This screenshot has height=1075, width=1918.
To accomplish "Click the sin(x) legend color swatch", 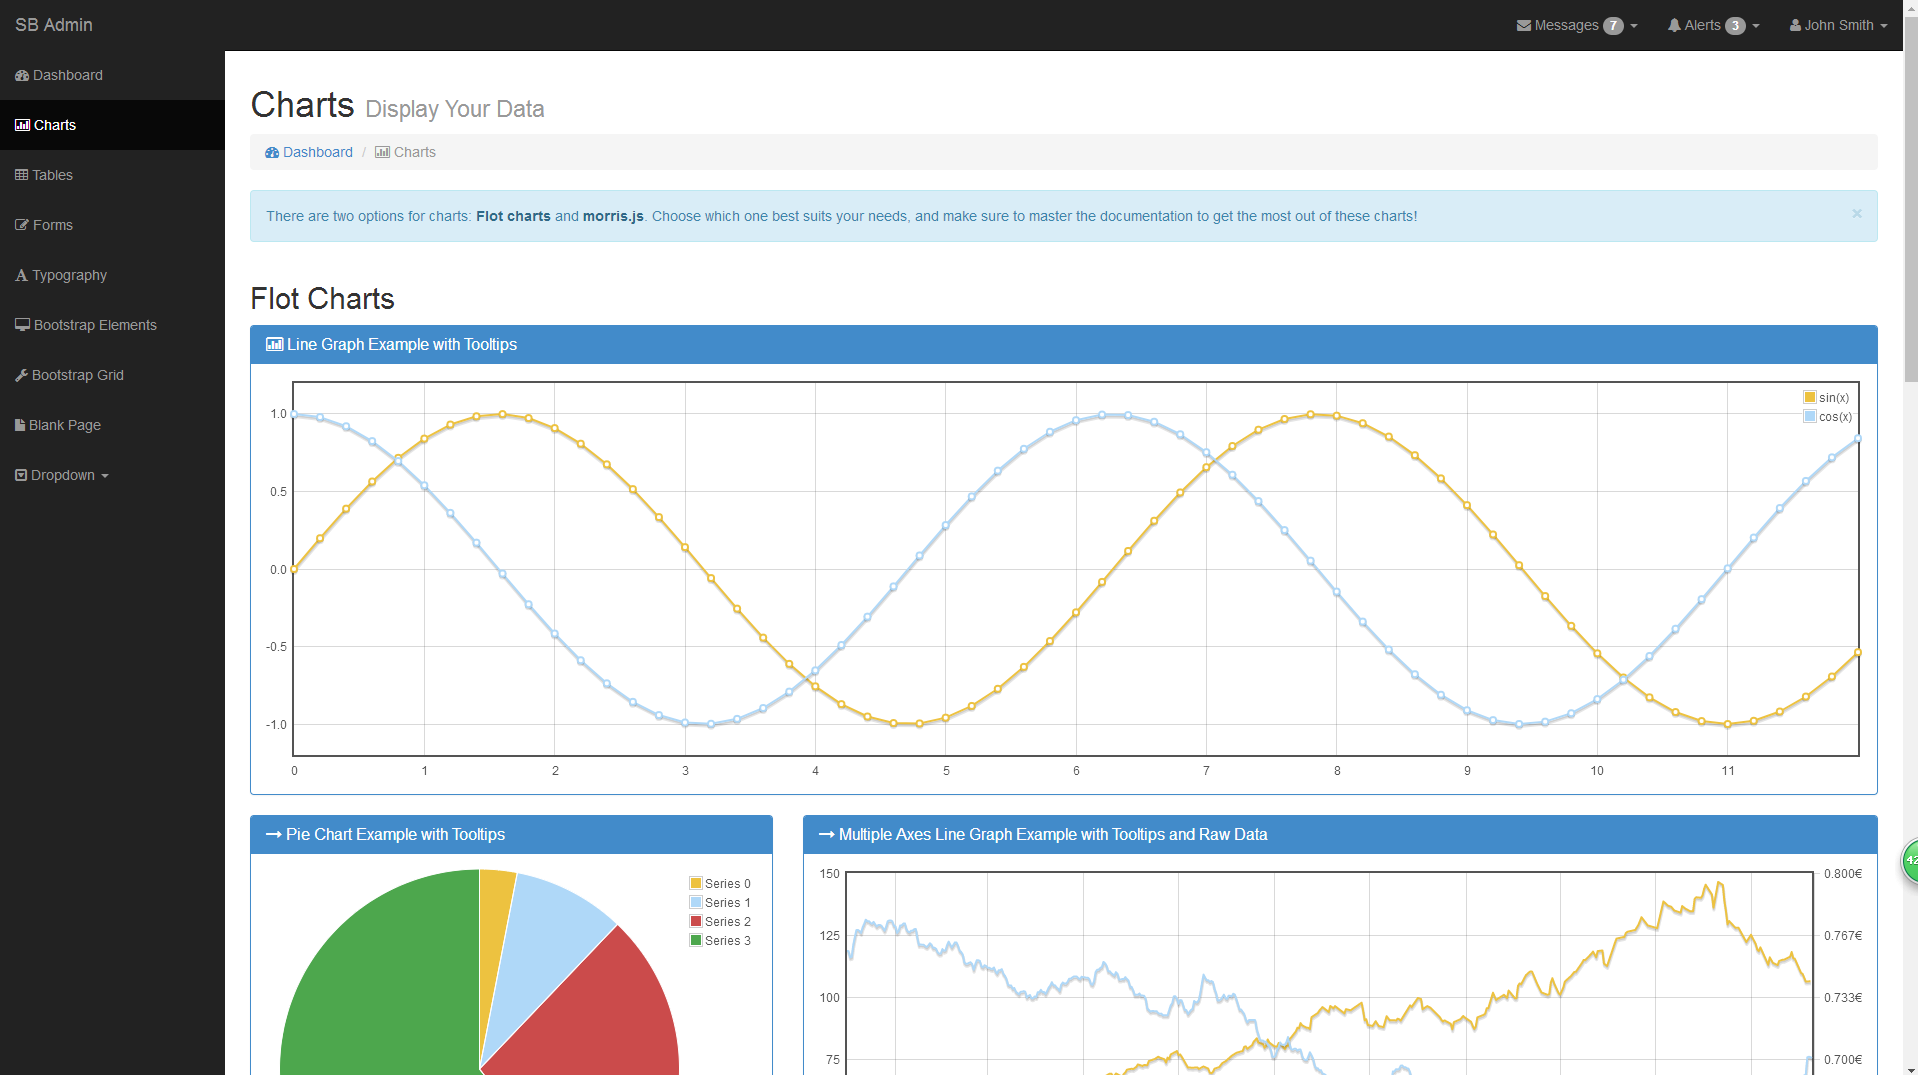I will pos(1810,397).
